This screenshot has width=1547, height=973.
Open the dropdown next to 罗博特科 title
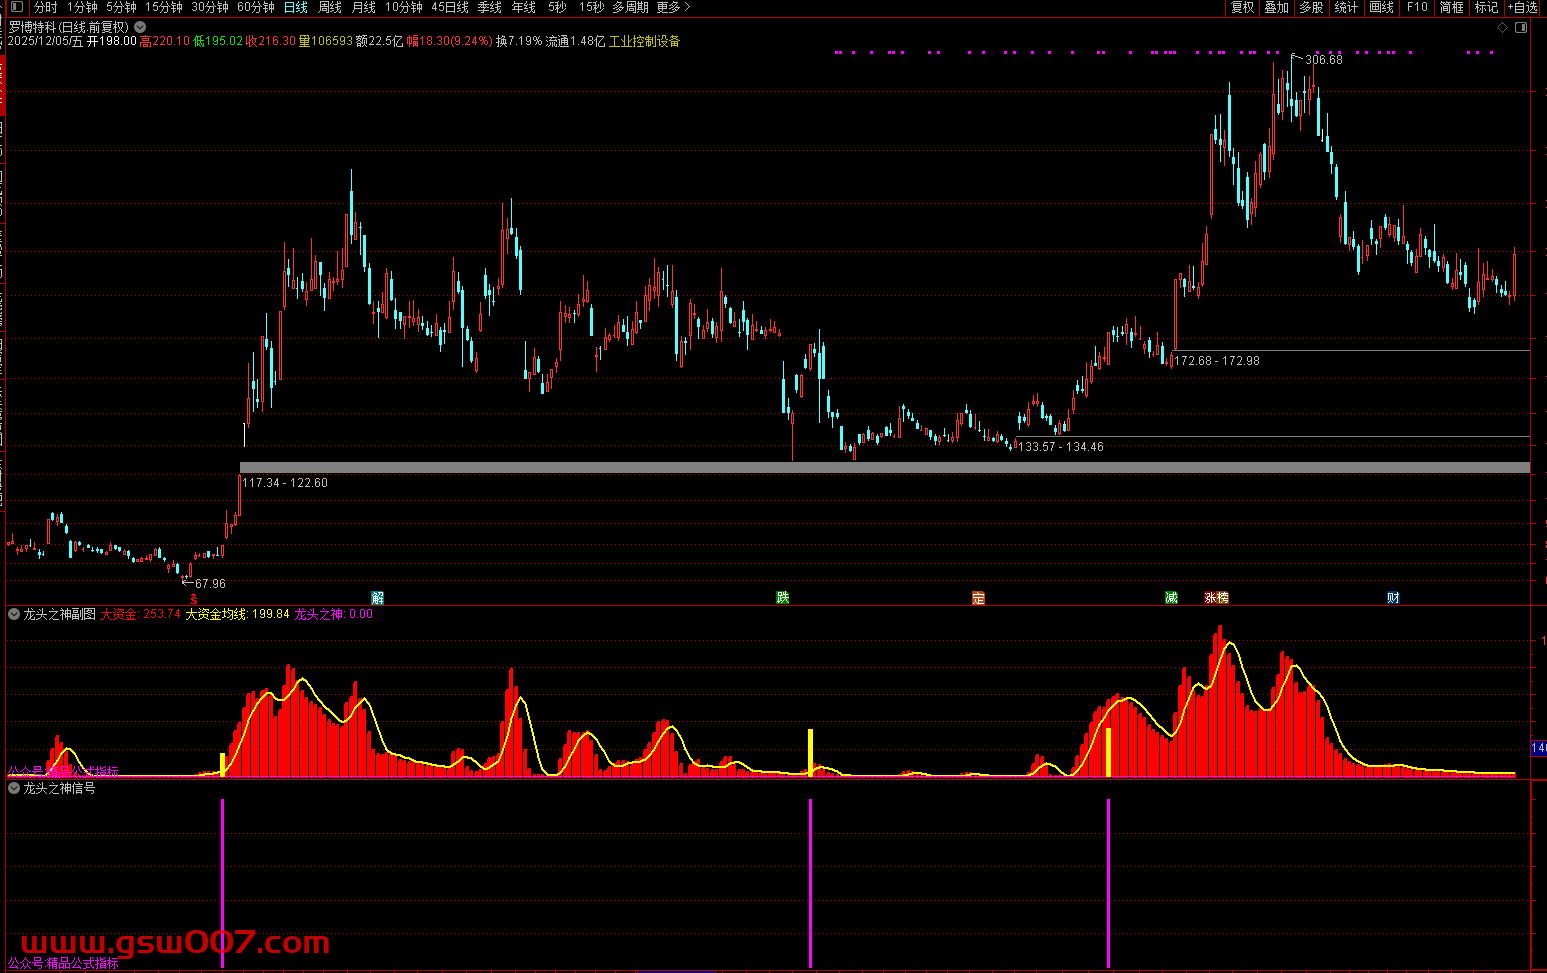pos(140,27)
